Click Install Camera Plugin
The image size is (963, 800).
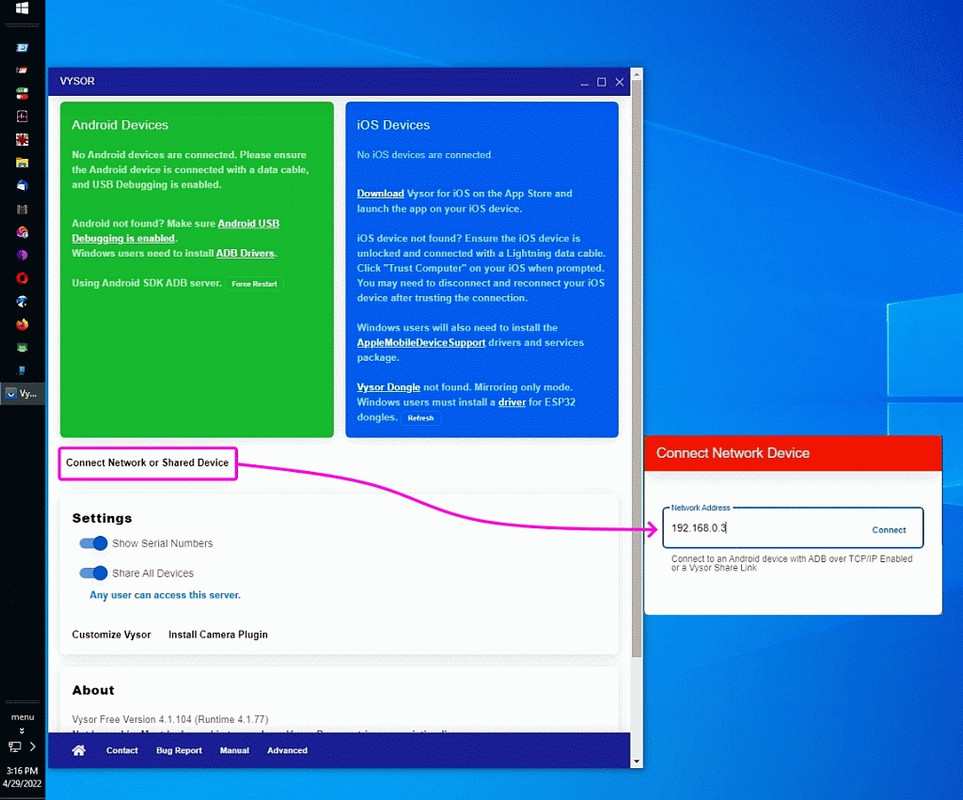tap(218, 634)
